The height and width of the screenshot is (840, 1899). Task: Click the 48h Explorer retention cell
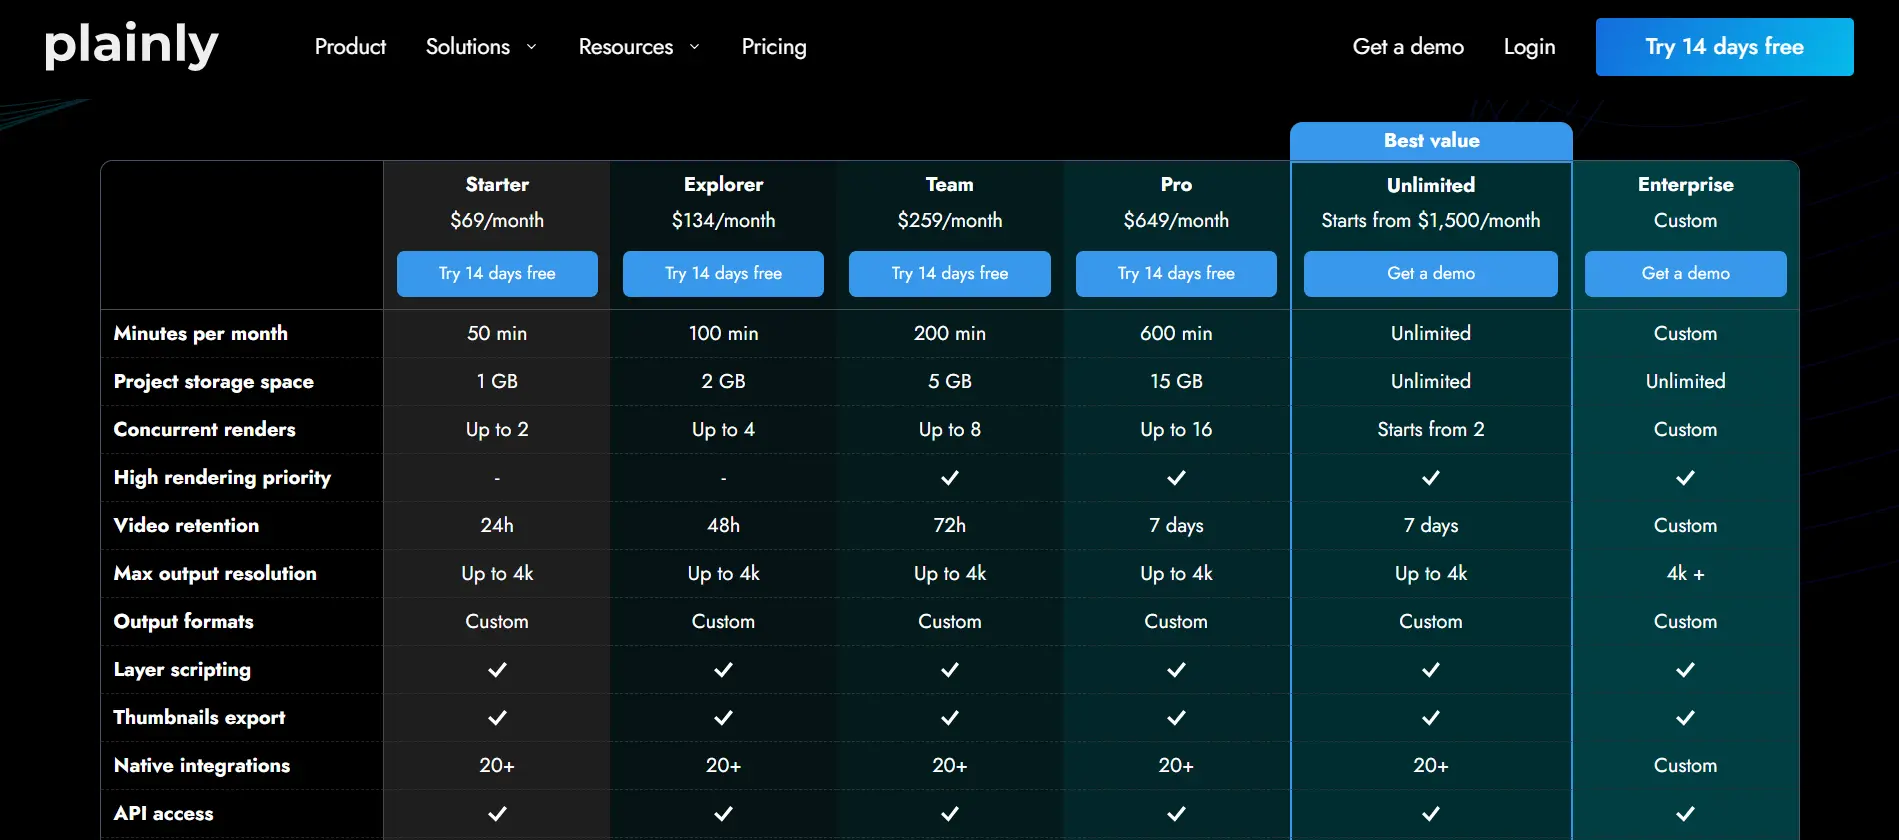[x=723, y=525]
